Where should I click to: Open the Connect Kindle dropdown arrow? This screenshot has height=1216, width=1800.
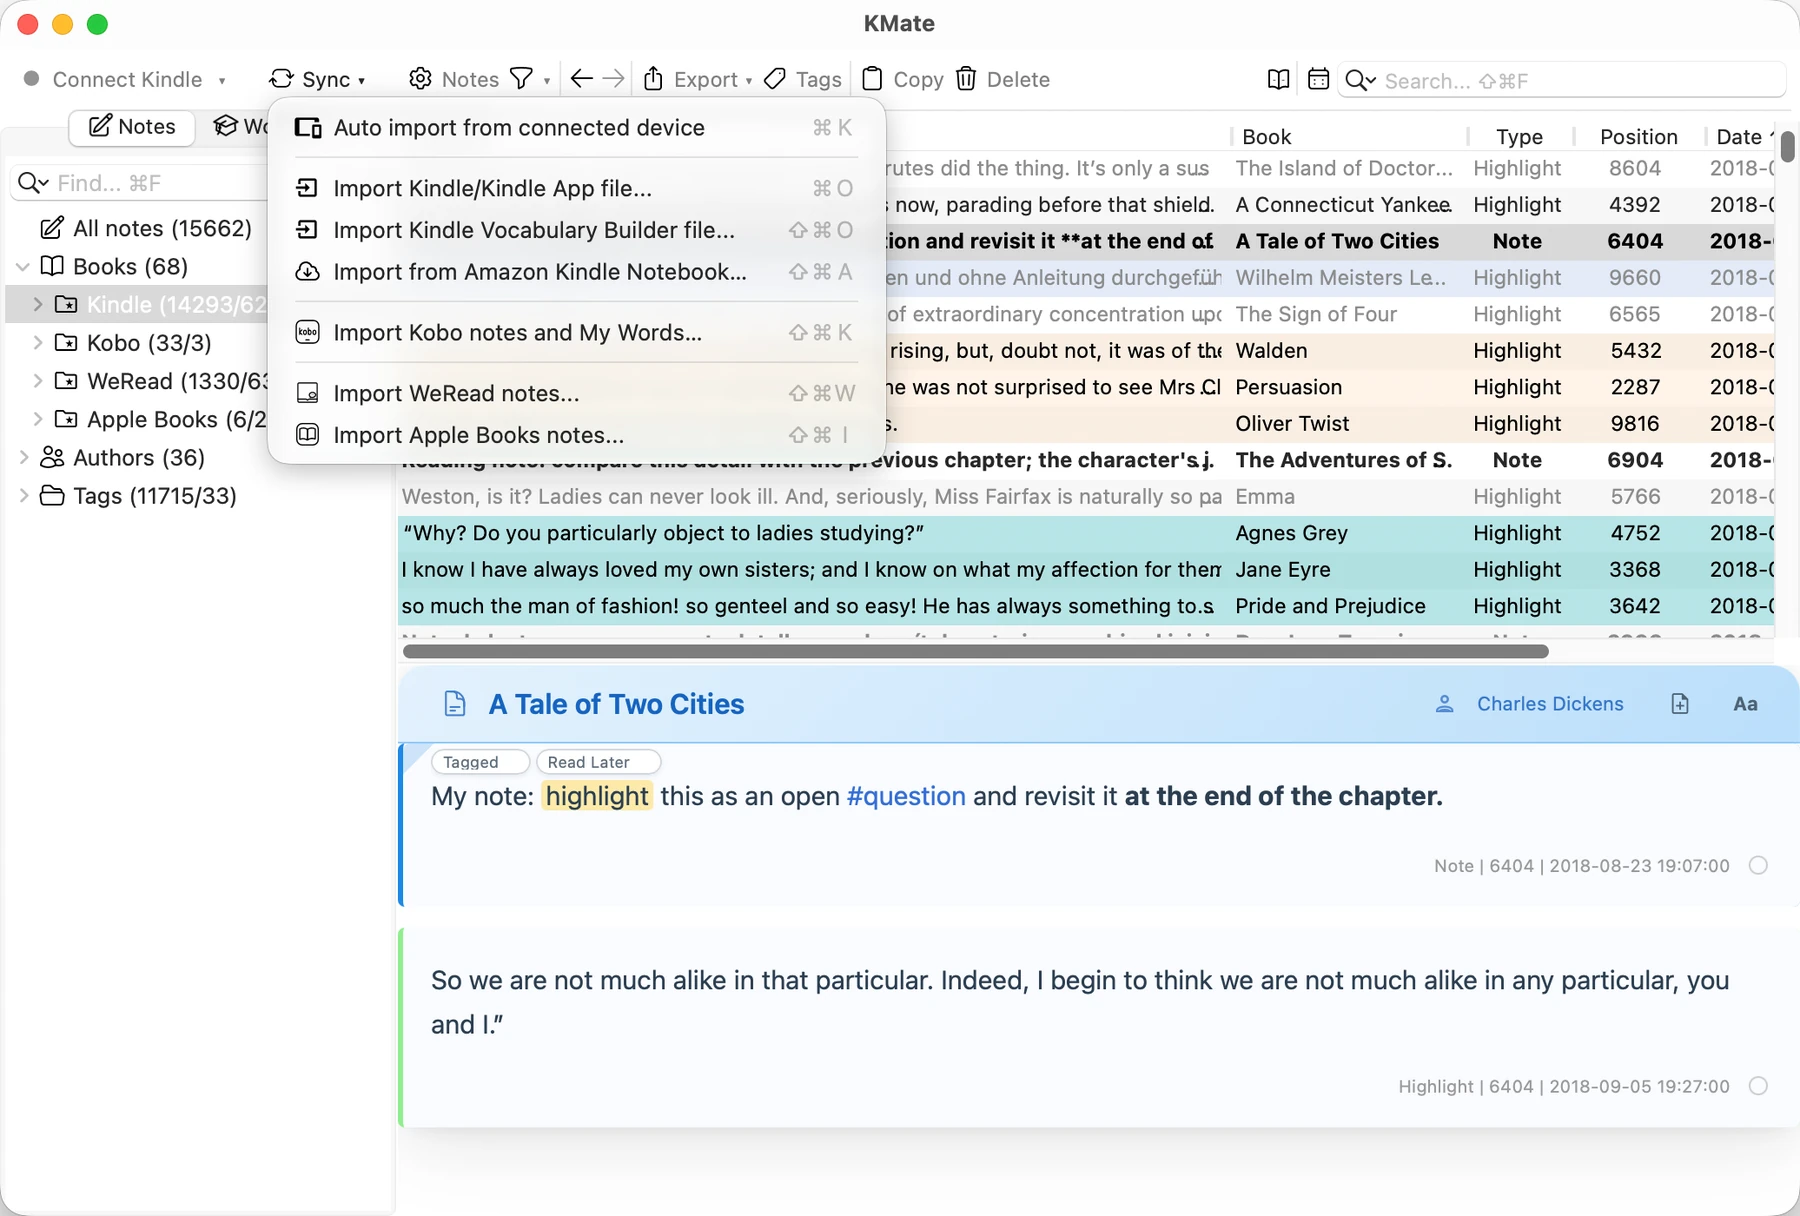point(222,81)
